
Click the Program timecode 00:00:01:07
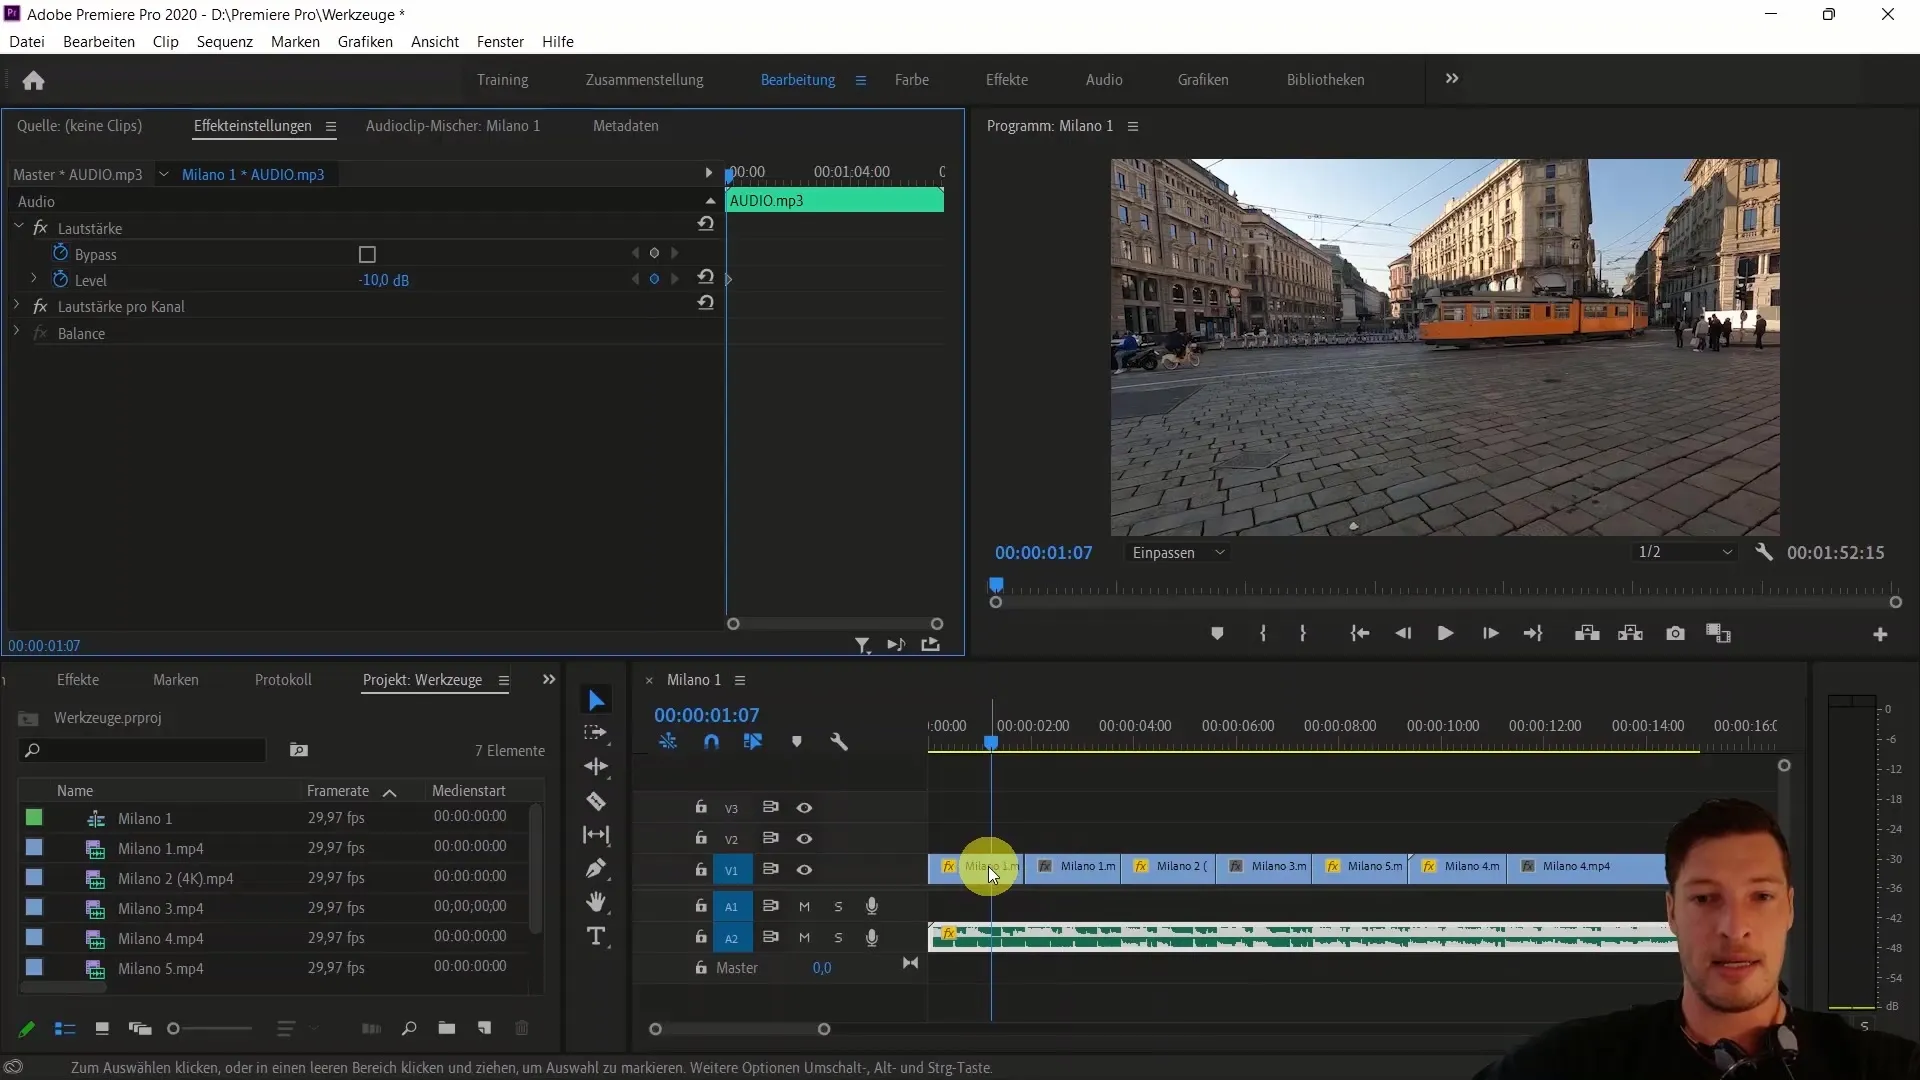click(1043, 552)
